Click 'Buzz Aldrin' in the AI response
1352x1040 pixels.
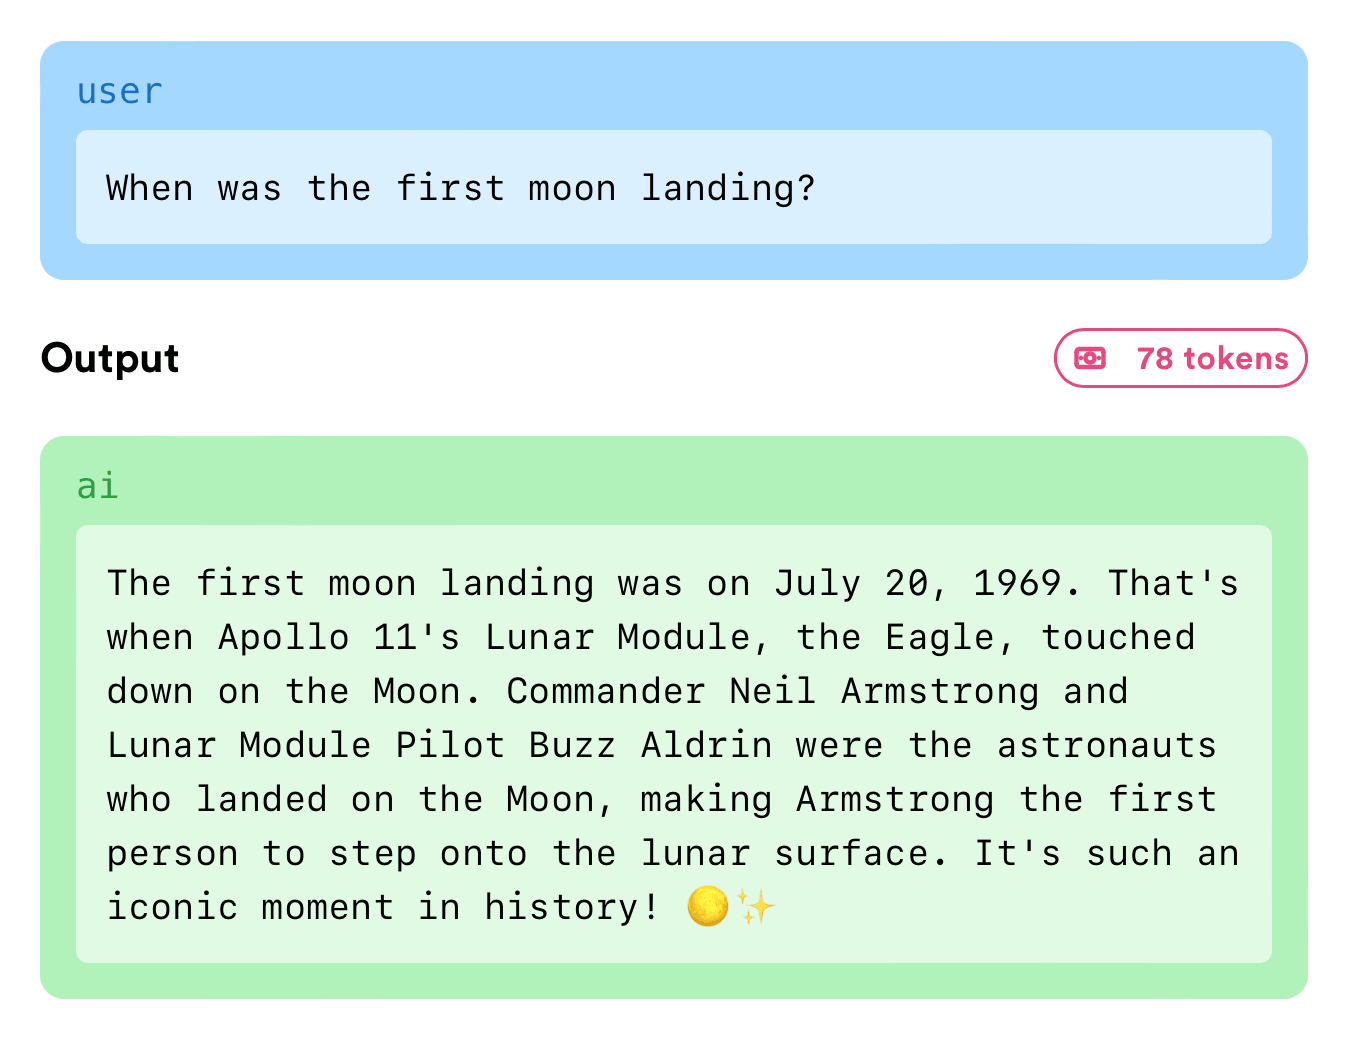[650, 745]
